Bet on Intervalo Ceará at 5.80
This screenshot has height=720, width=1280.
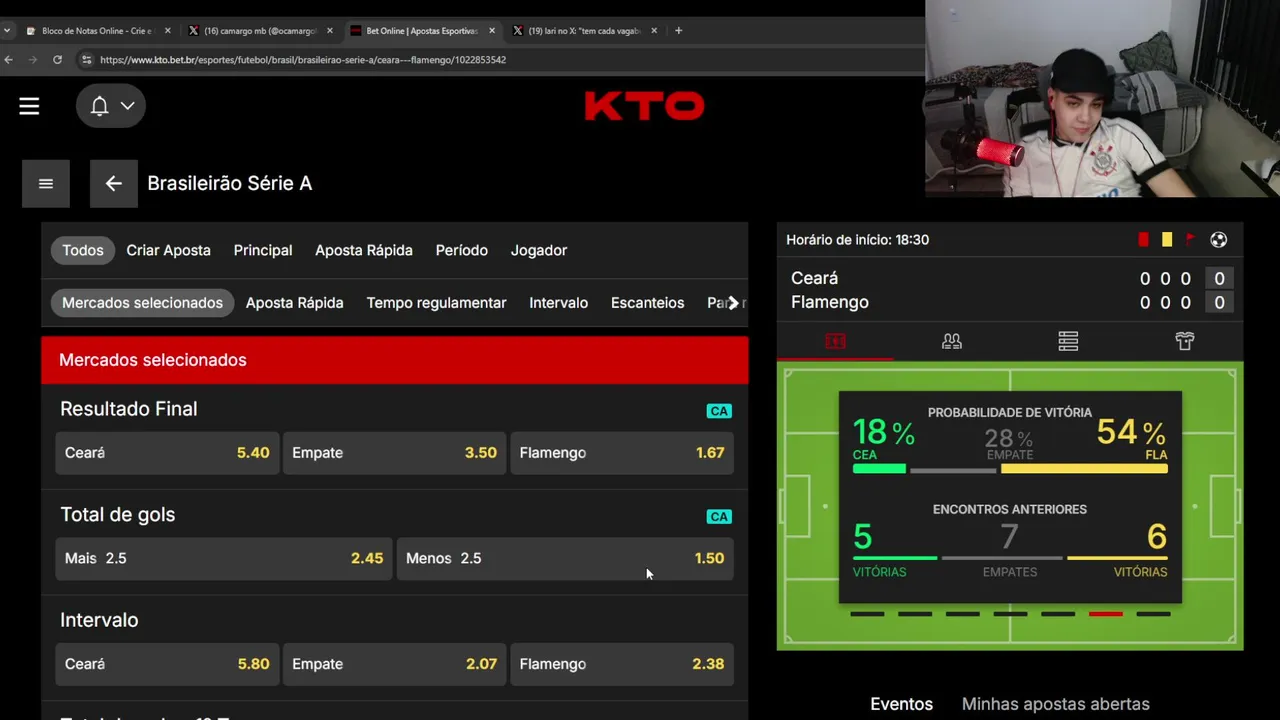pos(167,664)
